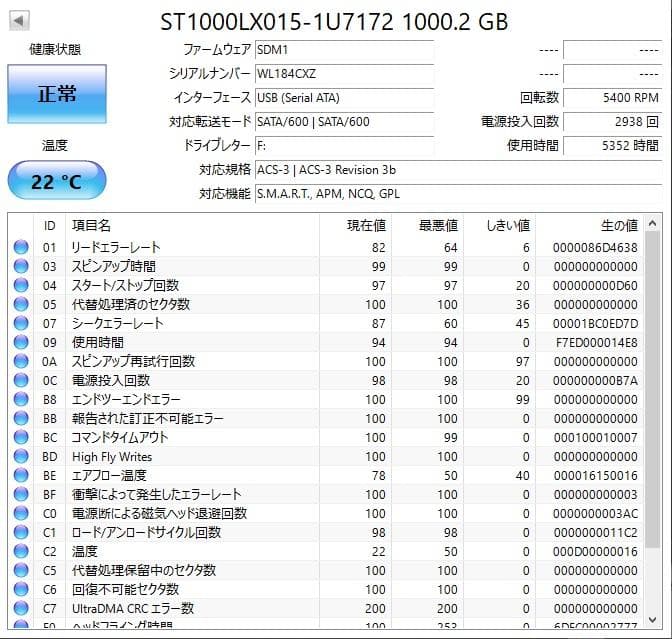672x639 pixels.
Task: Select worst value 64 of リードエラーレート
Action: (x=450, y=248)
